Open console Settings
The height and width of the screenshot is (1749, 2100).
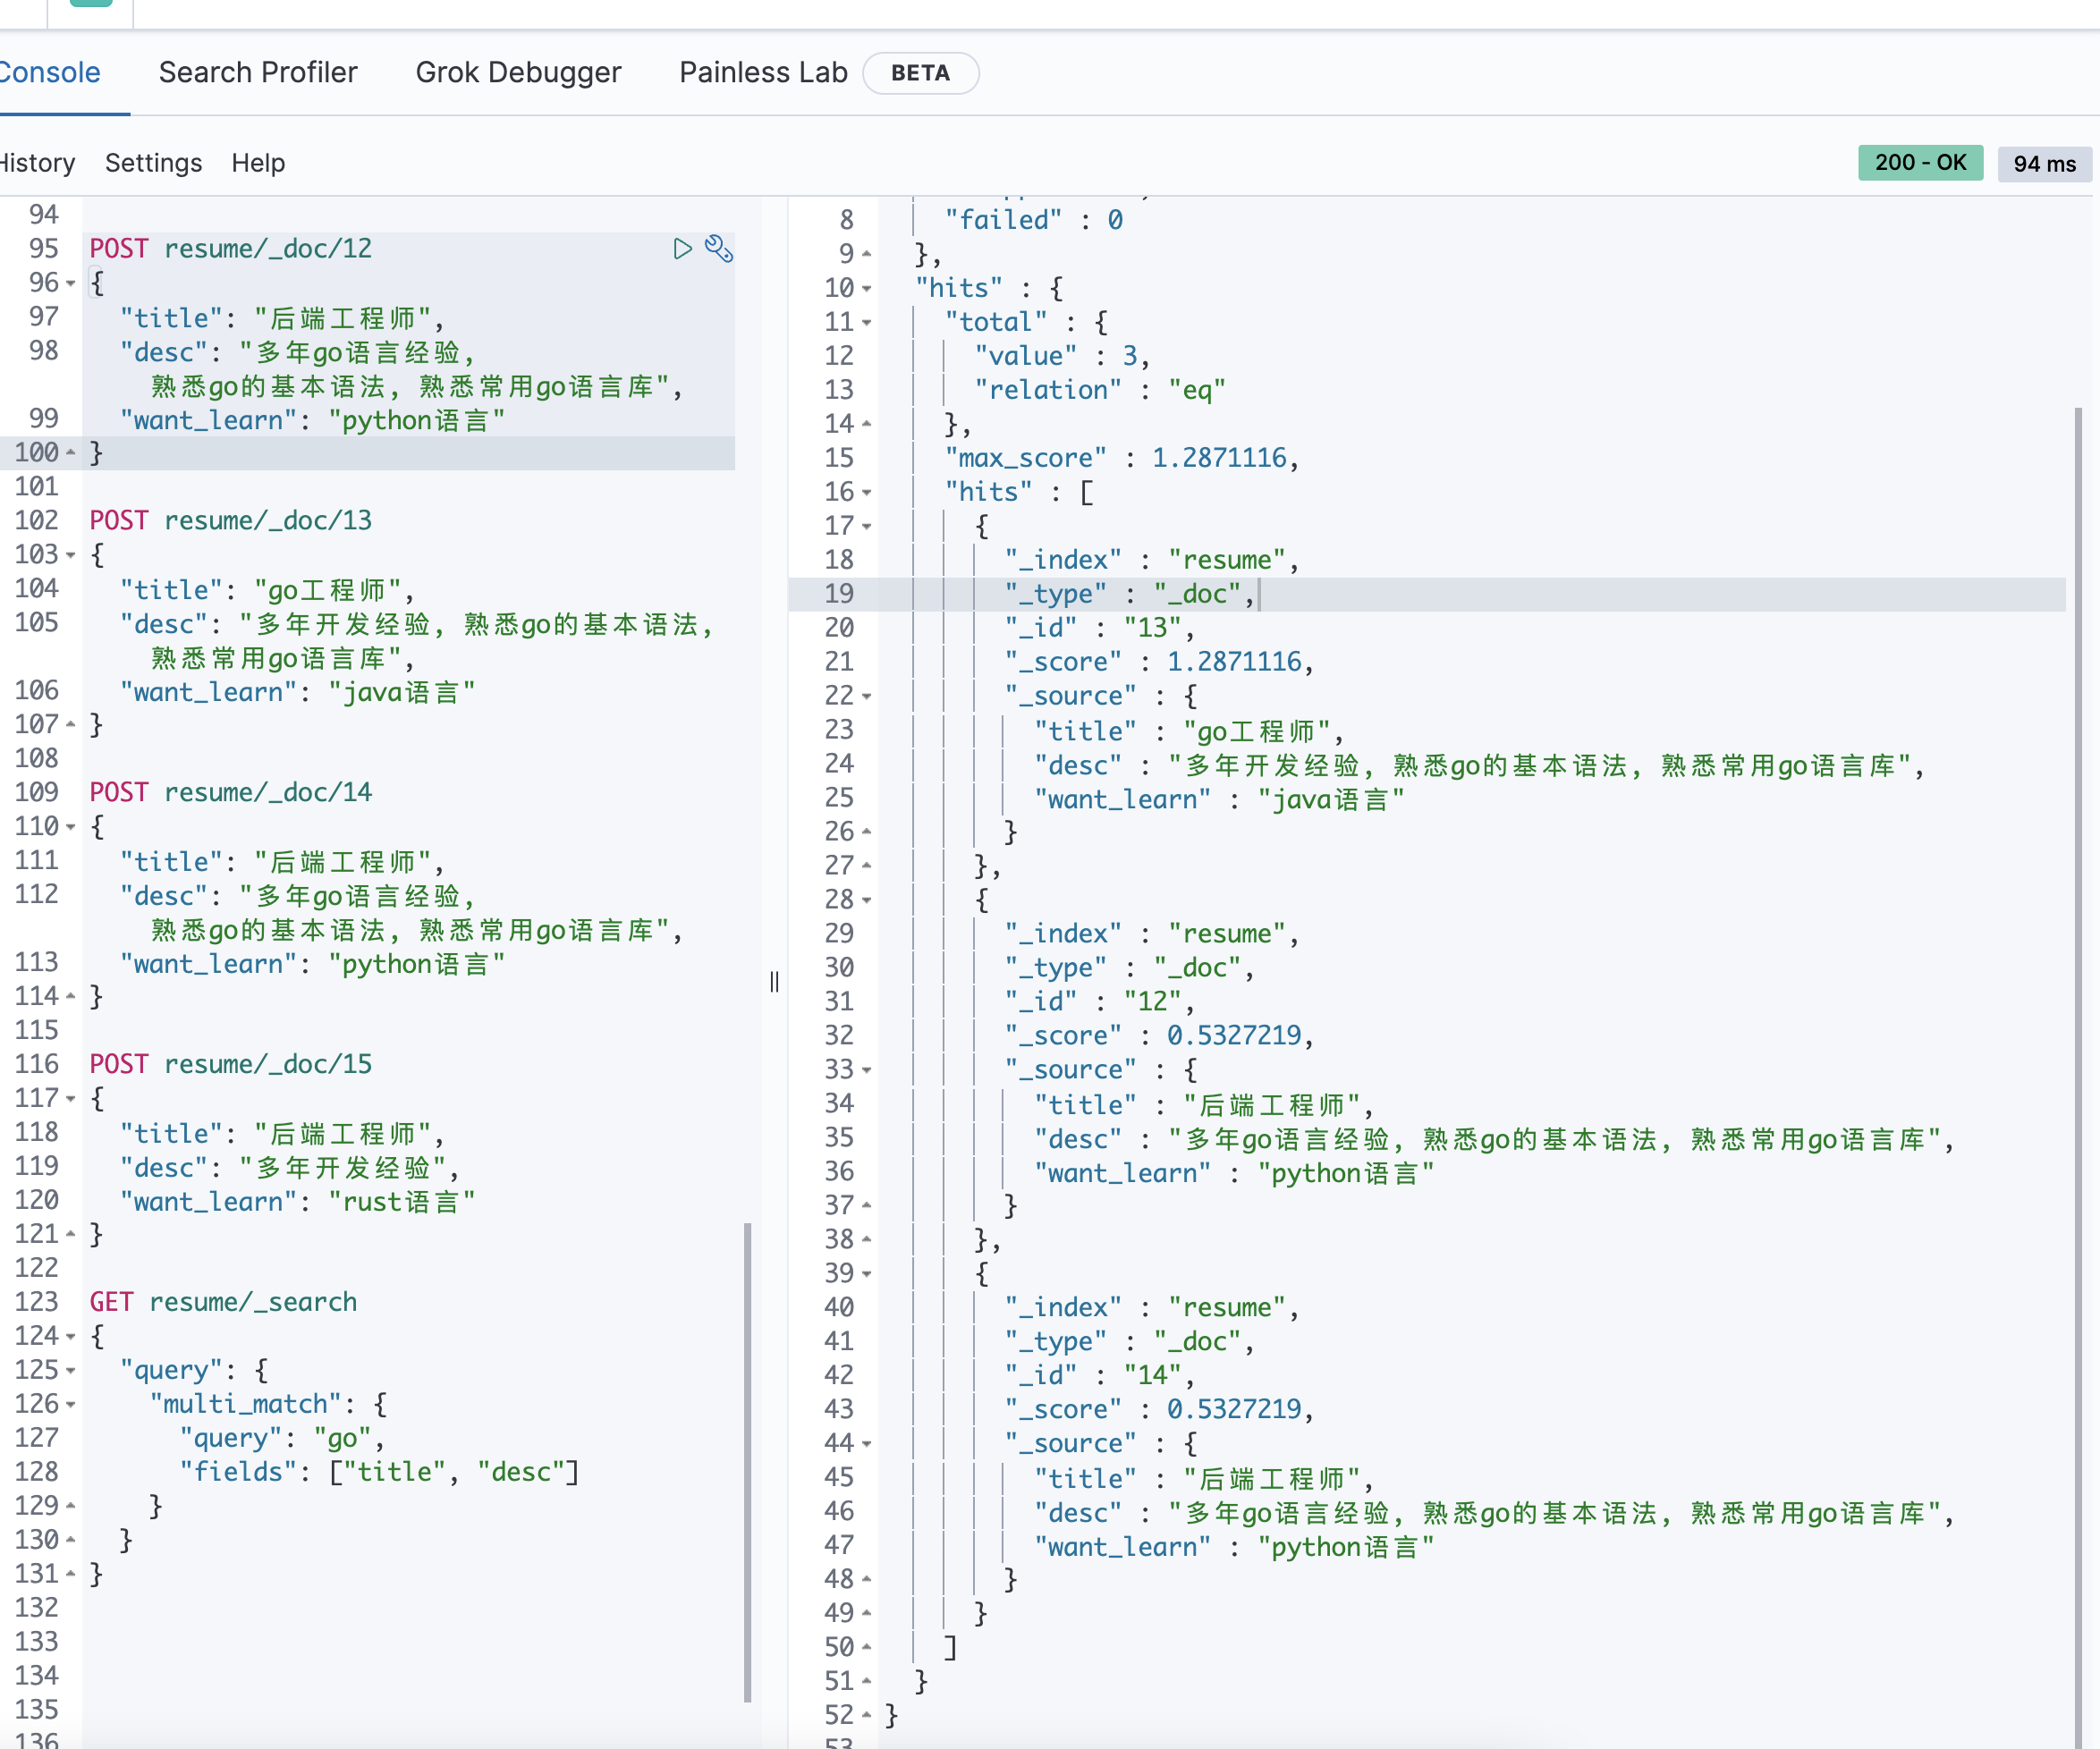[x=153, y=163]
